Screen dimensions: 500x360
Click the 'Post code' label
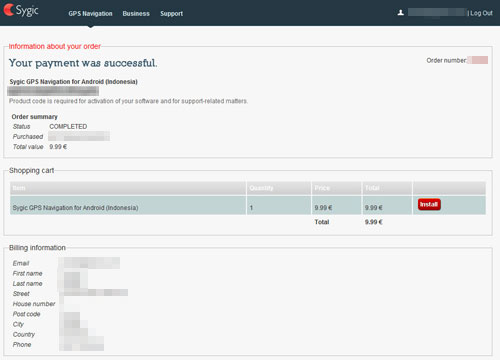coord(26,314)
